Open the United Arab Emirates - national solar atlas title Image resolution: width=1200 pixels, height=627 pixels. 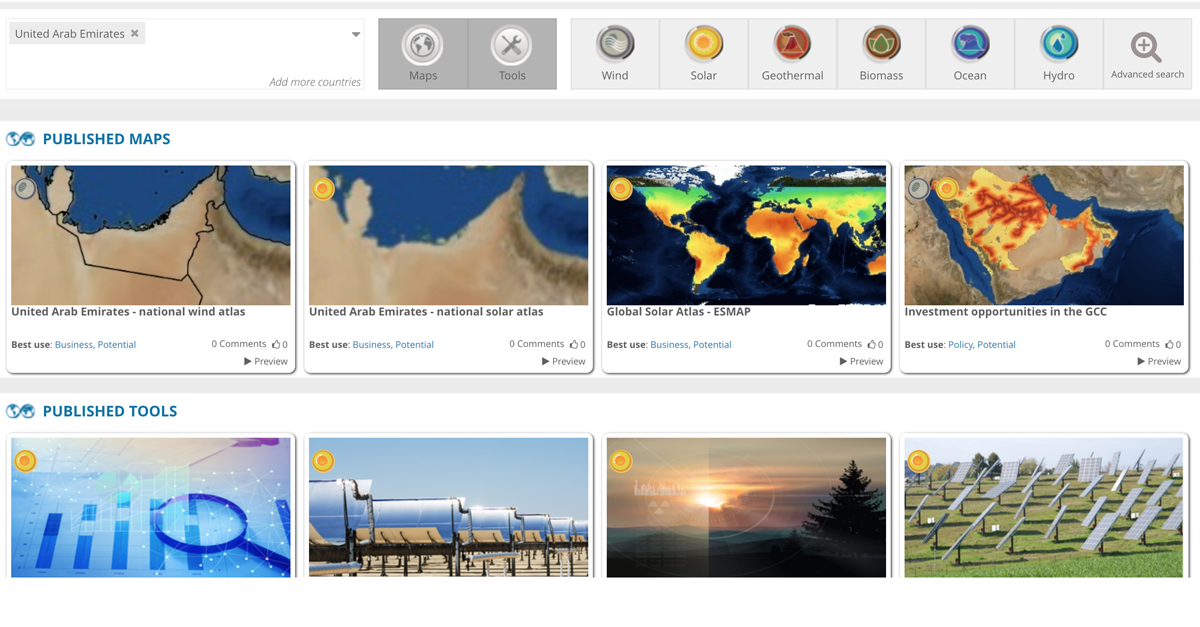pos(426,312)
